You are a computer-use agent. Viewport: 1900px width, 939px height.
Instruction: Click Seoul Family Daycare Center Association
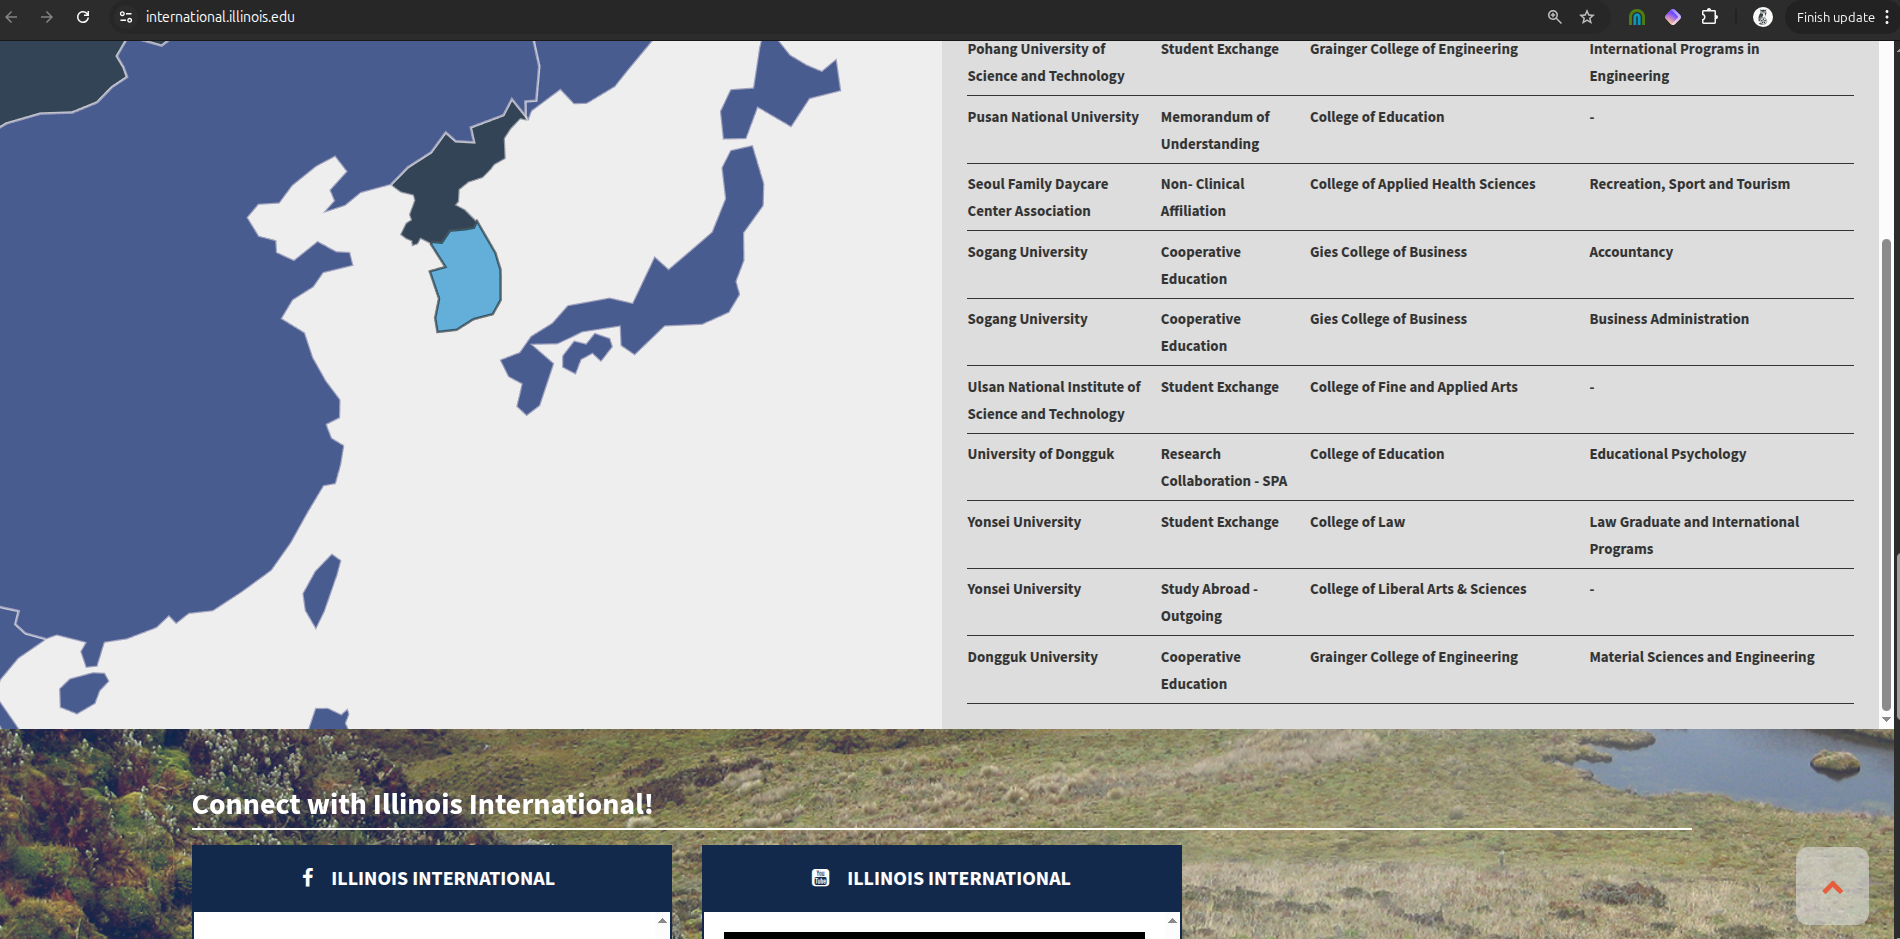click(1038, 197)
